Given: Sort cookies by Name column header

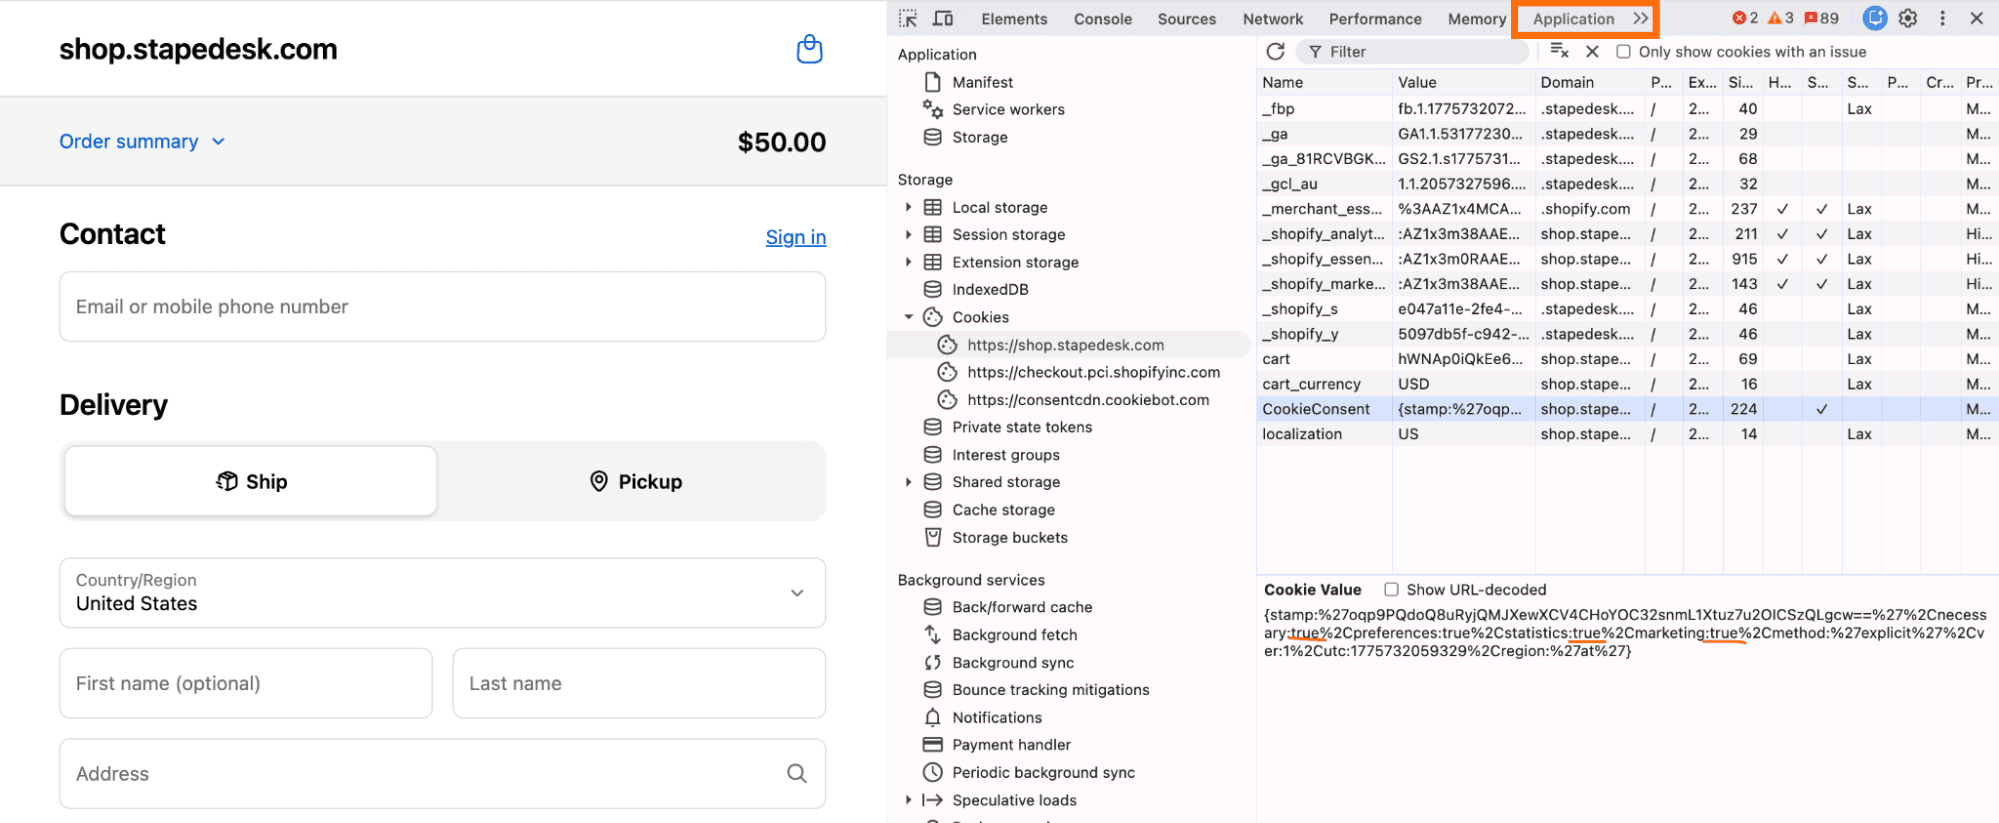Looking at the screenshot, I should click(x=1324, y=82).
